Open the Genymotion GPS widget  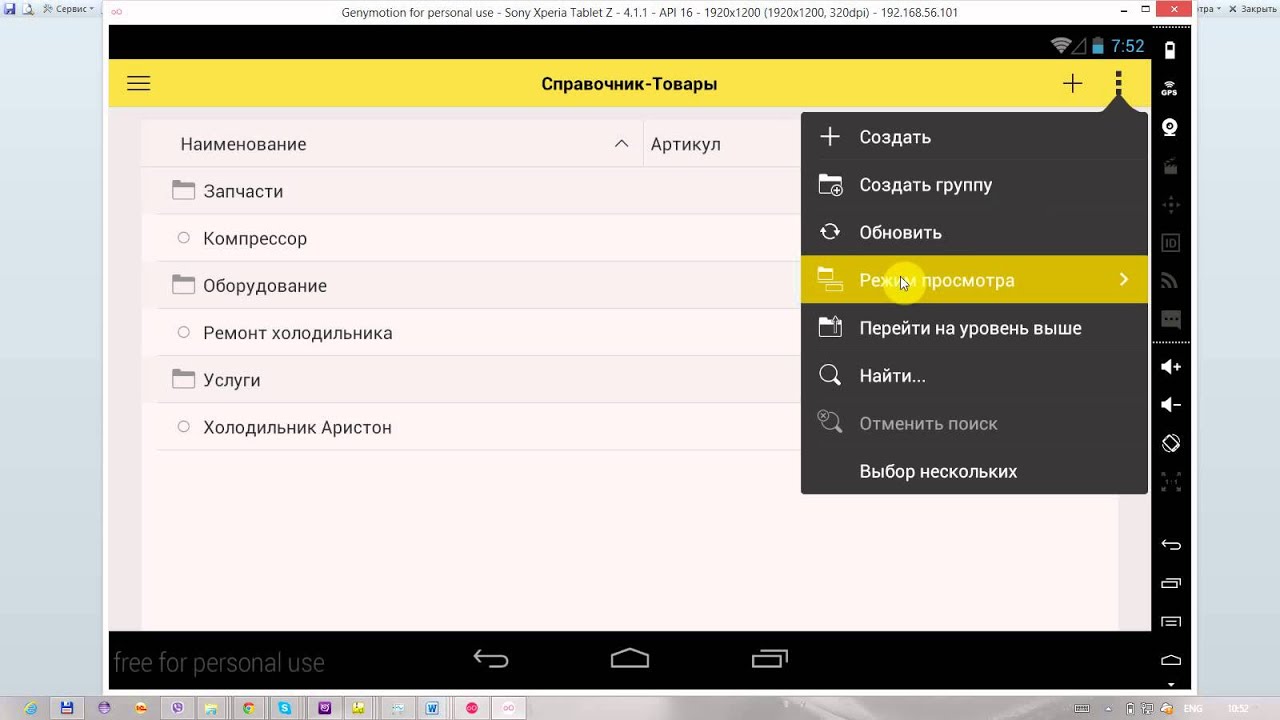click(x=1170, y=88)
